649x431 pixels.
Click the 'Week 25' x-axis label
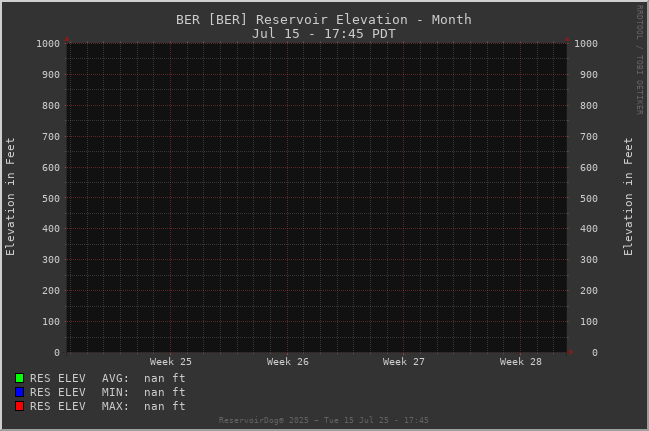171,361
